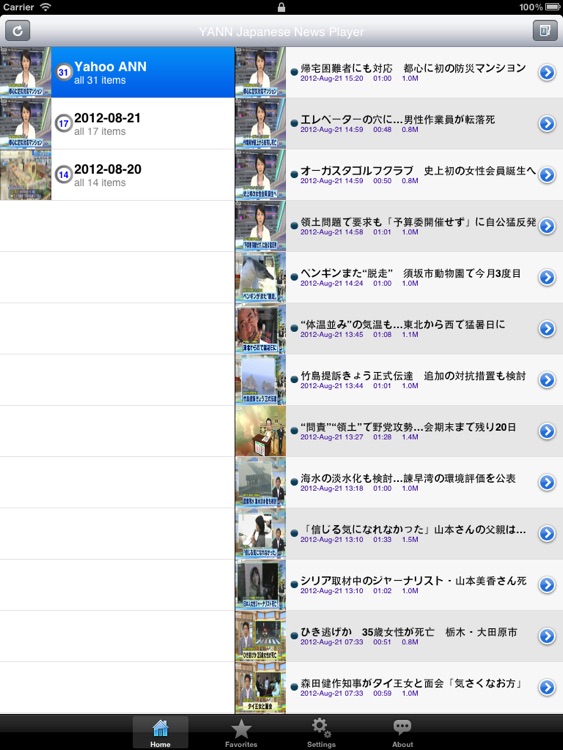Open detail arrow for 竹島提訴きょう正式伝達 news
Image resolution: width=563 pixels, height=750 pixels.
click(x=547, y=380)
